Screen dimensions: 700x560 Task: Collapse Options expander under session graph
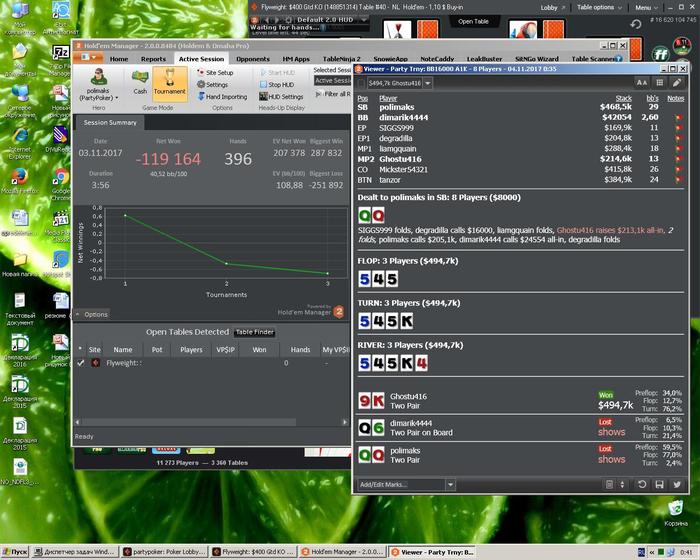click(x=92, y=314)
